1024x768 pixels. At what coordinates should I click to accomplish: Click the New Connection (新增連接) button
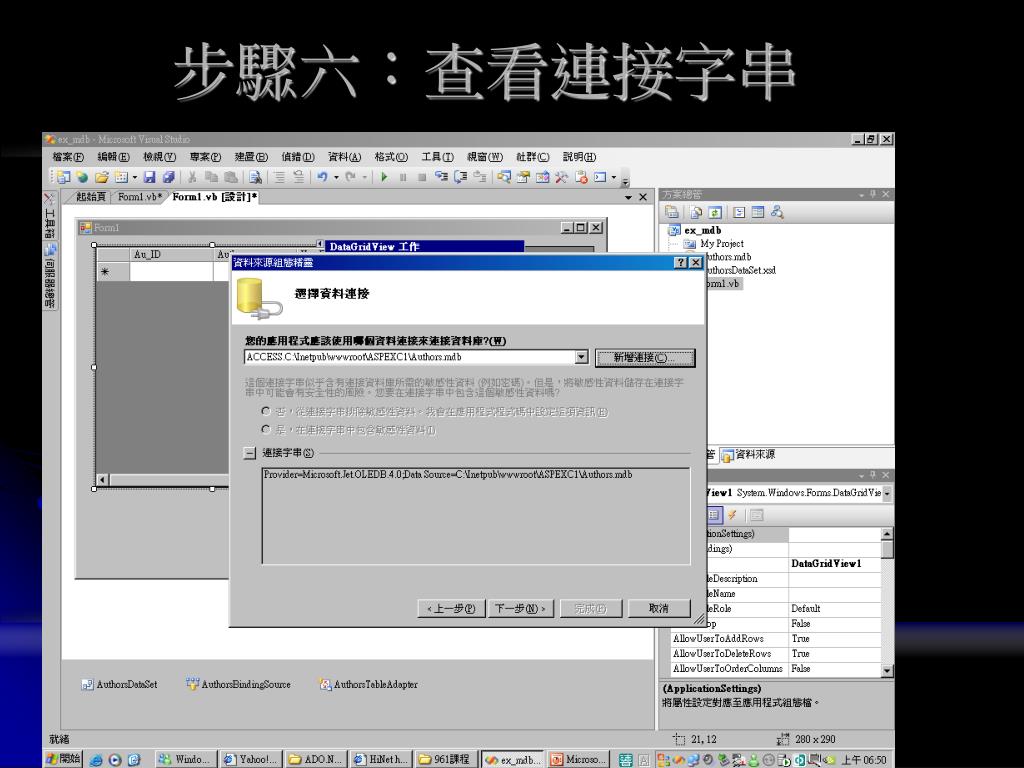coord(645,358)
